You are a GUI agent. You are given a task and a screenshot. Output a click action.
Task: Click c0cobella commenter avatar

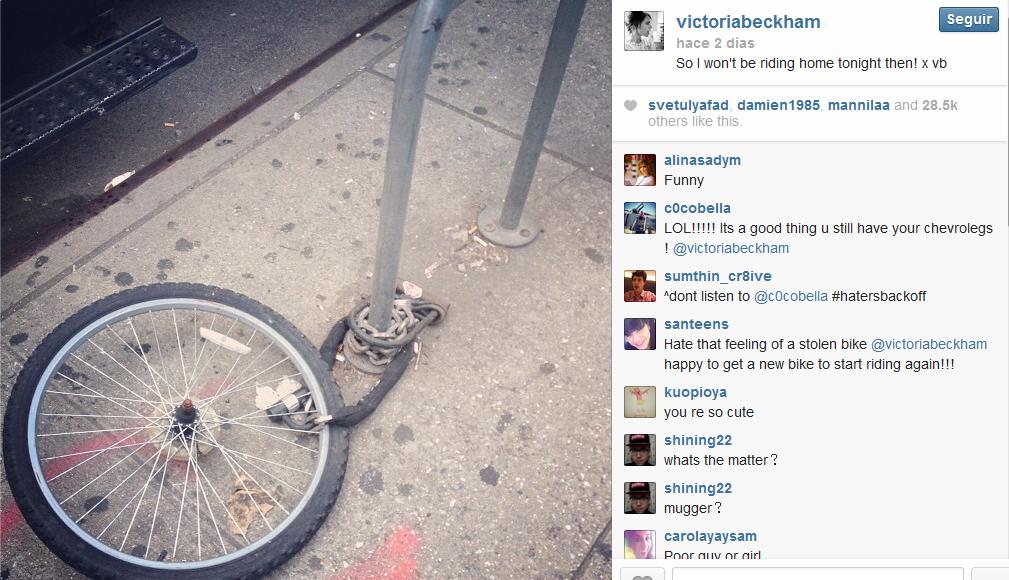pos(640,218)
